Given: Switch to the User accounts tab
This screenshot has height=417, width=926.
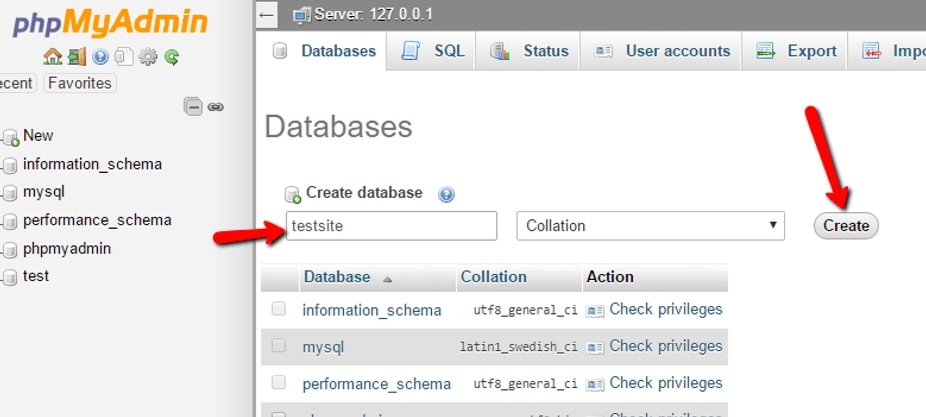Looking at the screenshot, I should [661, 51].
